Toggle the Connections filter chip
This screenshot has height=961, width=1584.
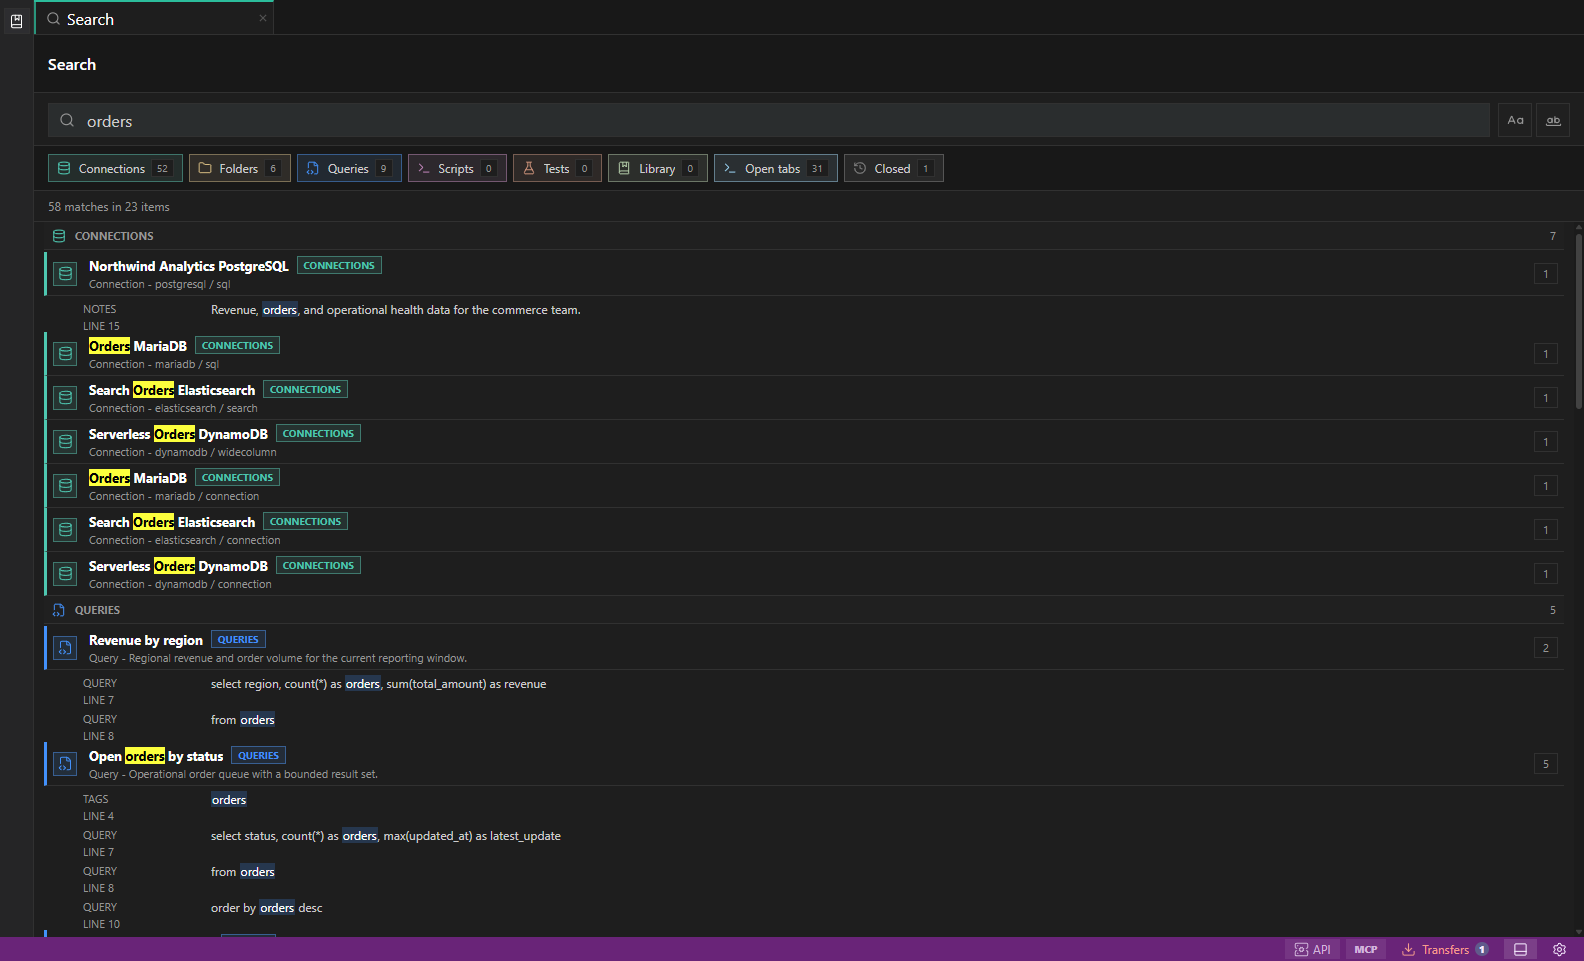click(x=115, y=168)
